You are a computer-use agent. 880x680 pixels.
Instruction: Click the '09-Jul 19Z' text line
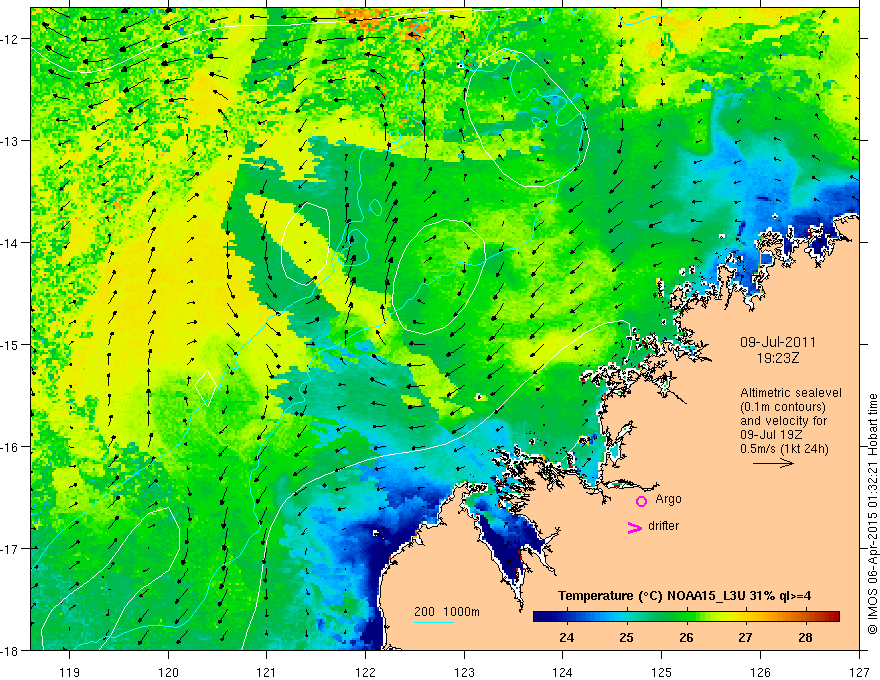pyautogui.click(x=774, y=435)
